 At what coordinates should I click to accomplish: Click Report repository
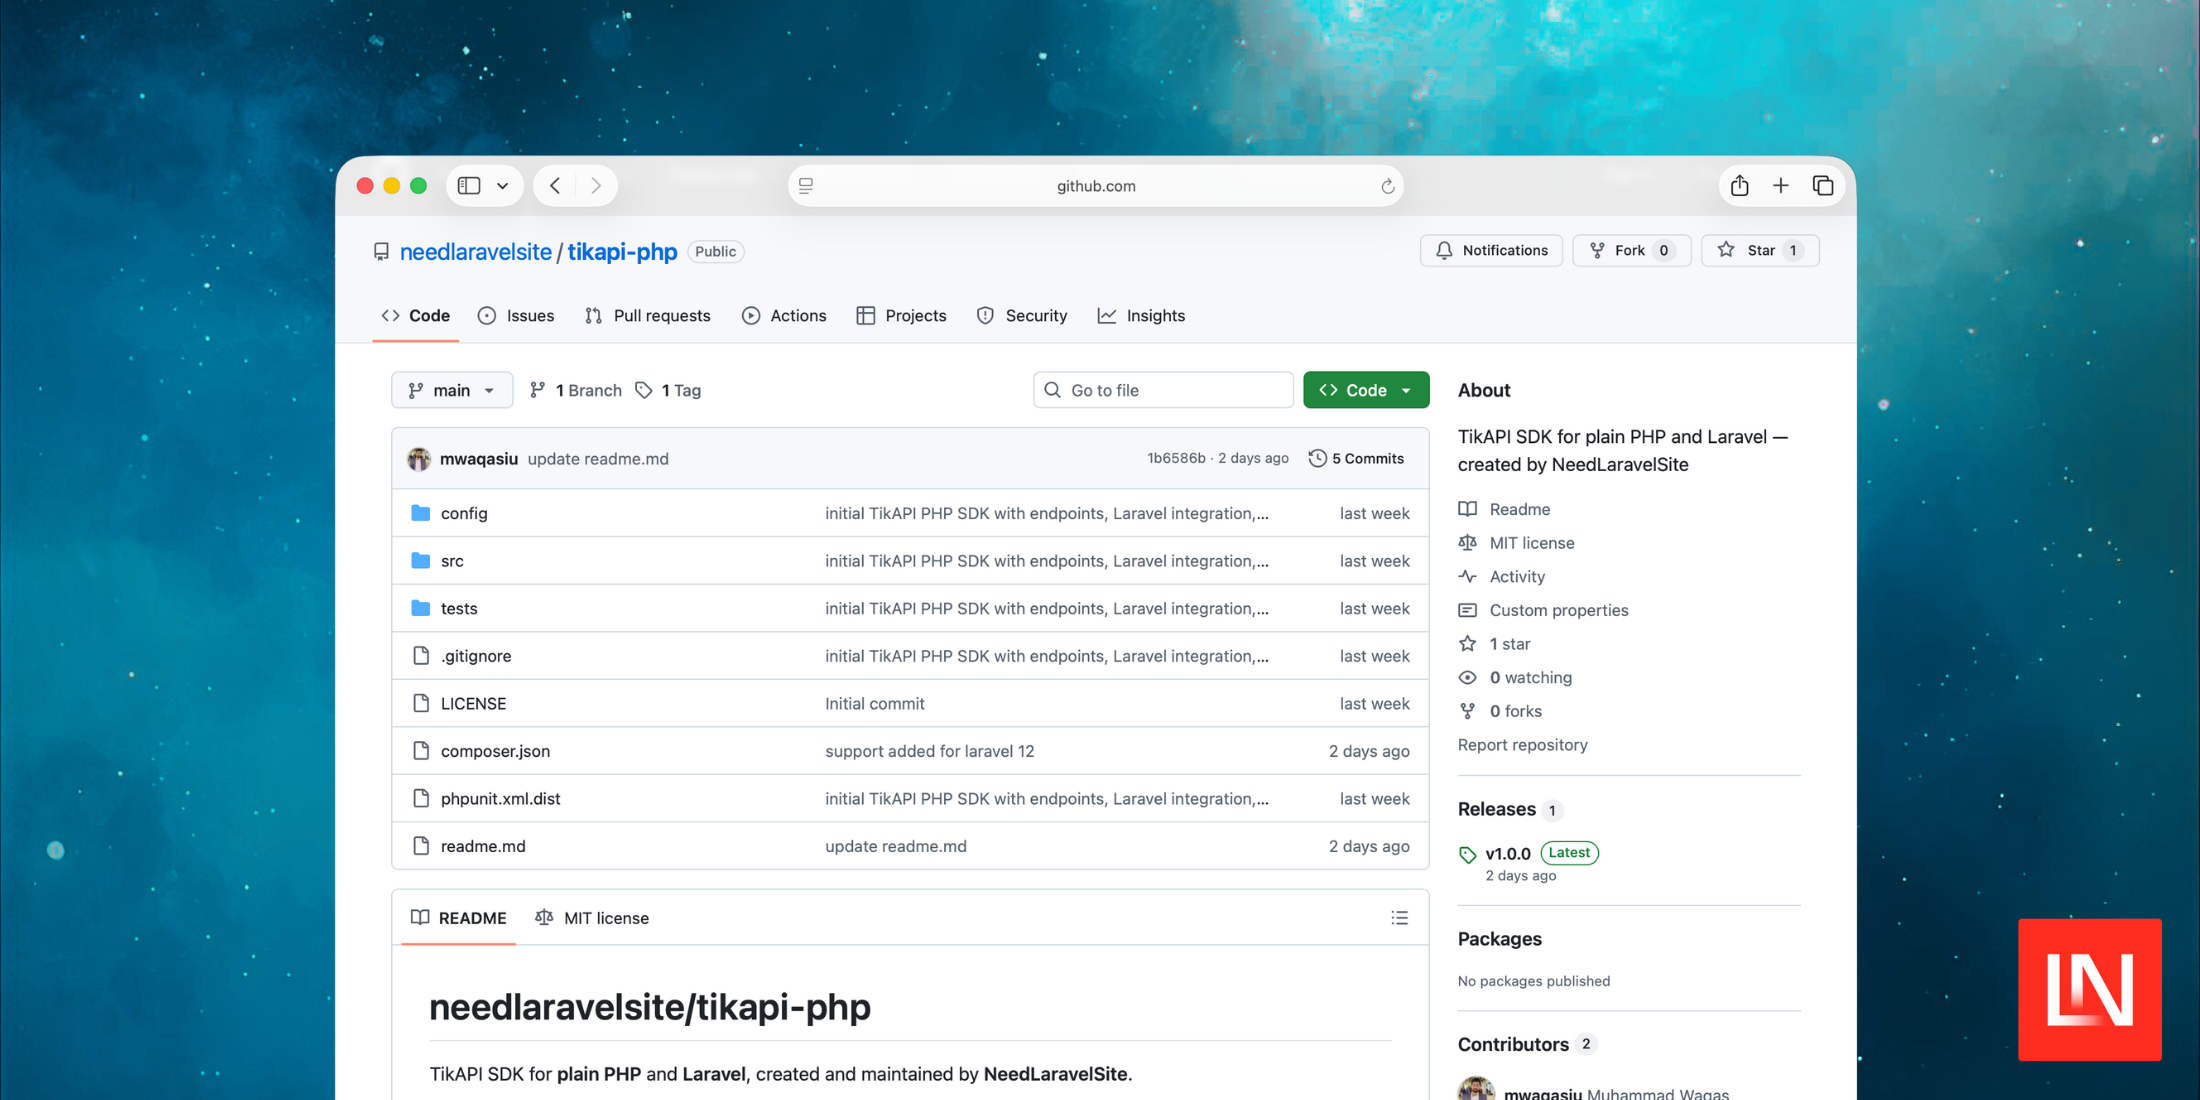[x=1522, y=744]
